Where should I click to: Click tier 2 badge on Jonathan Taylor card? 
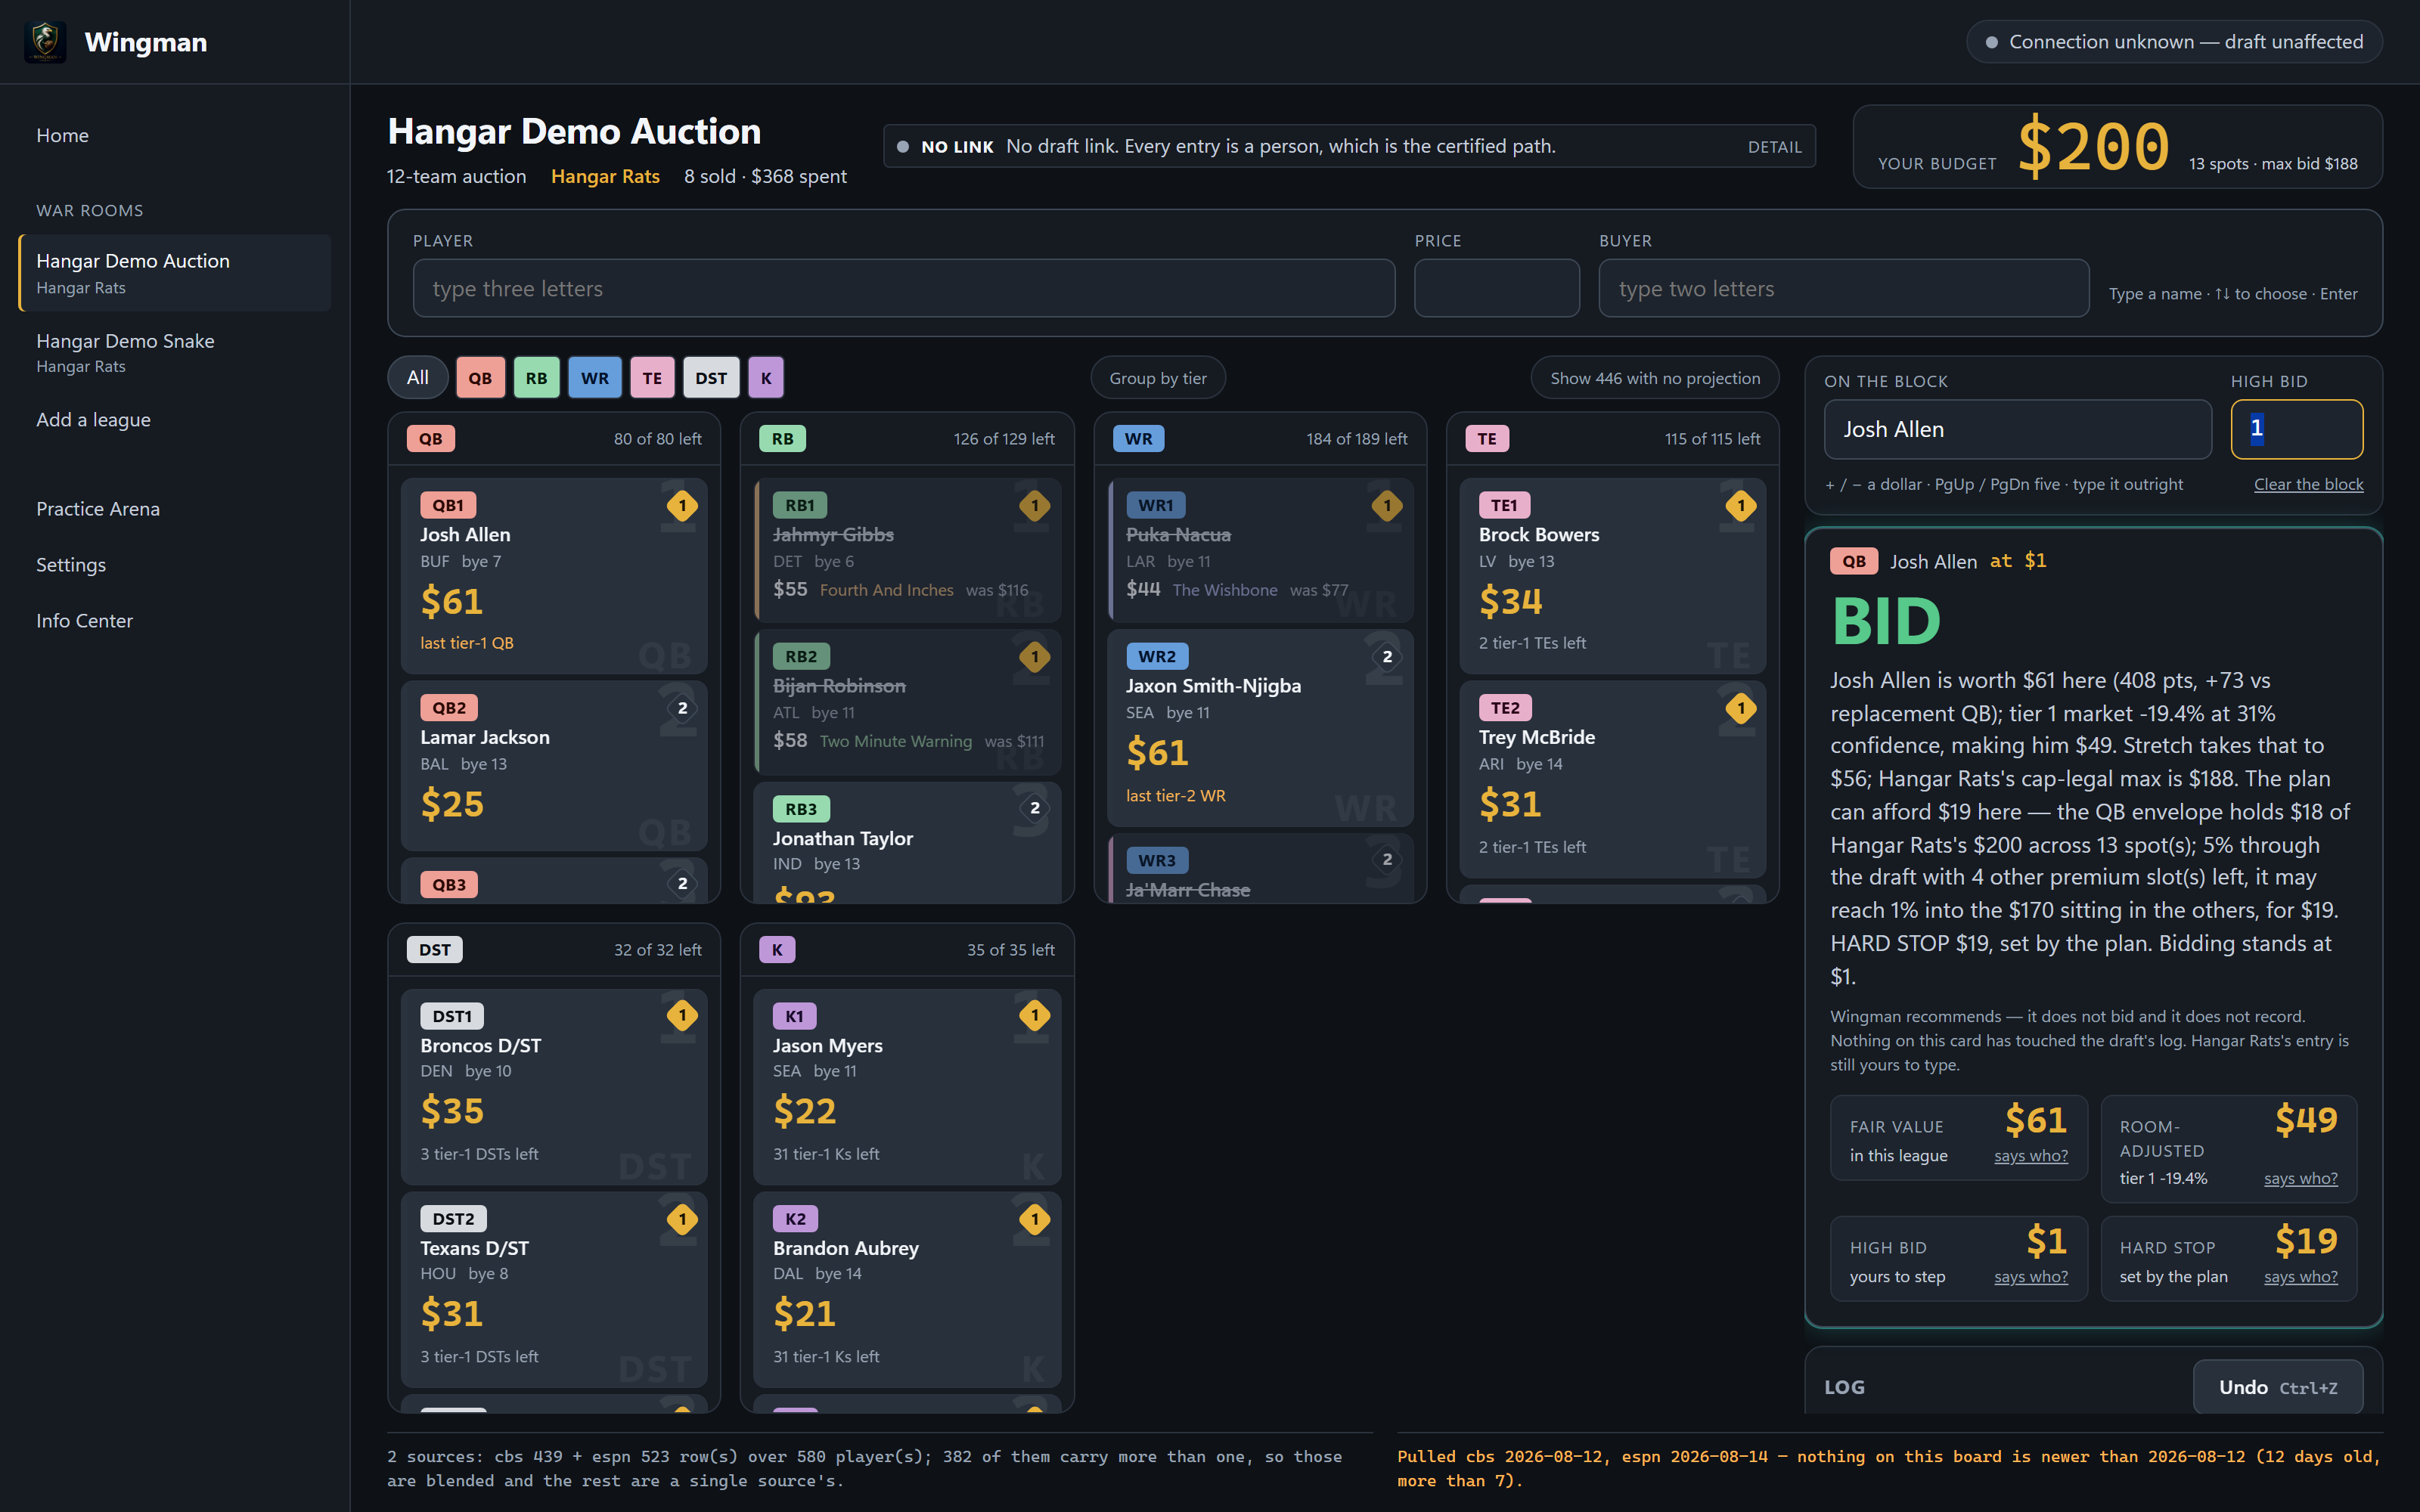pos(1035,808)
